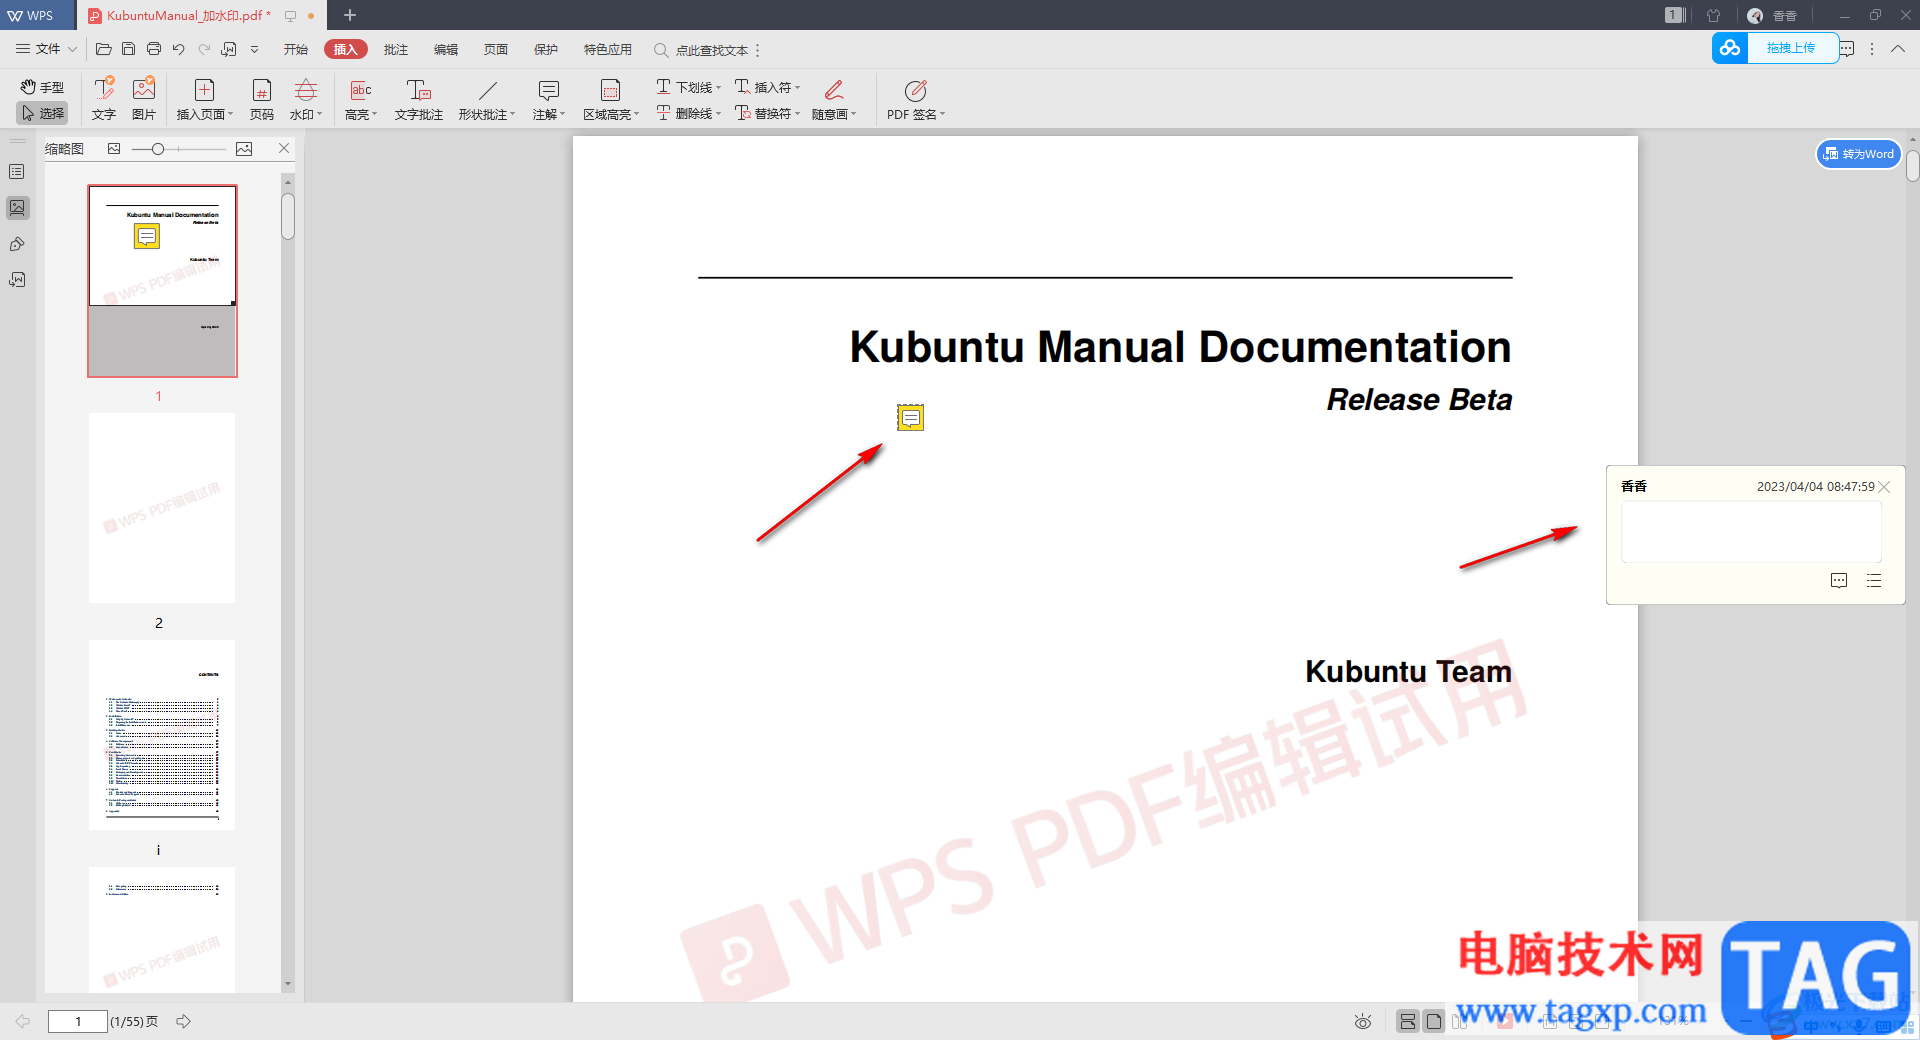The height and width of the screenshot is (1040, 1920).
Task: Click the Open file icon
Action: click(x=103, y=49)
